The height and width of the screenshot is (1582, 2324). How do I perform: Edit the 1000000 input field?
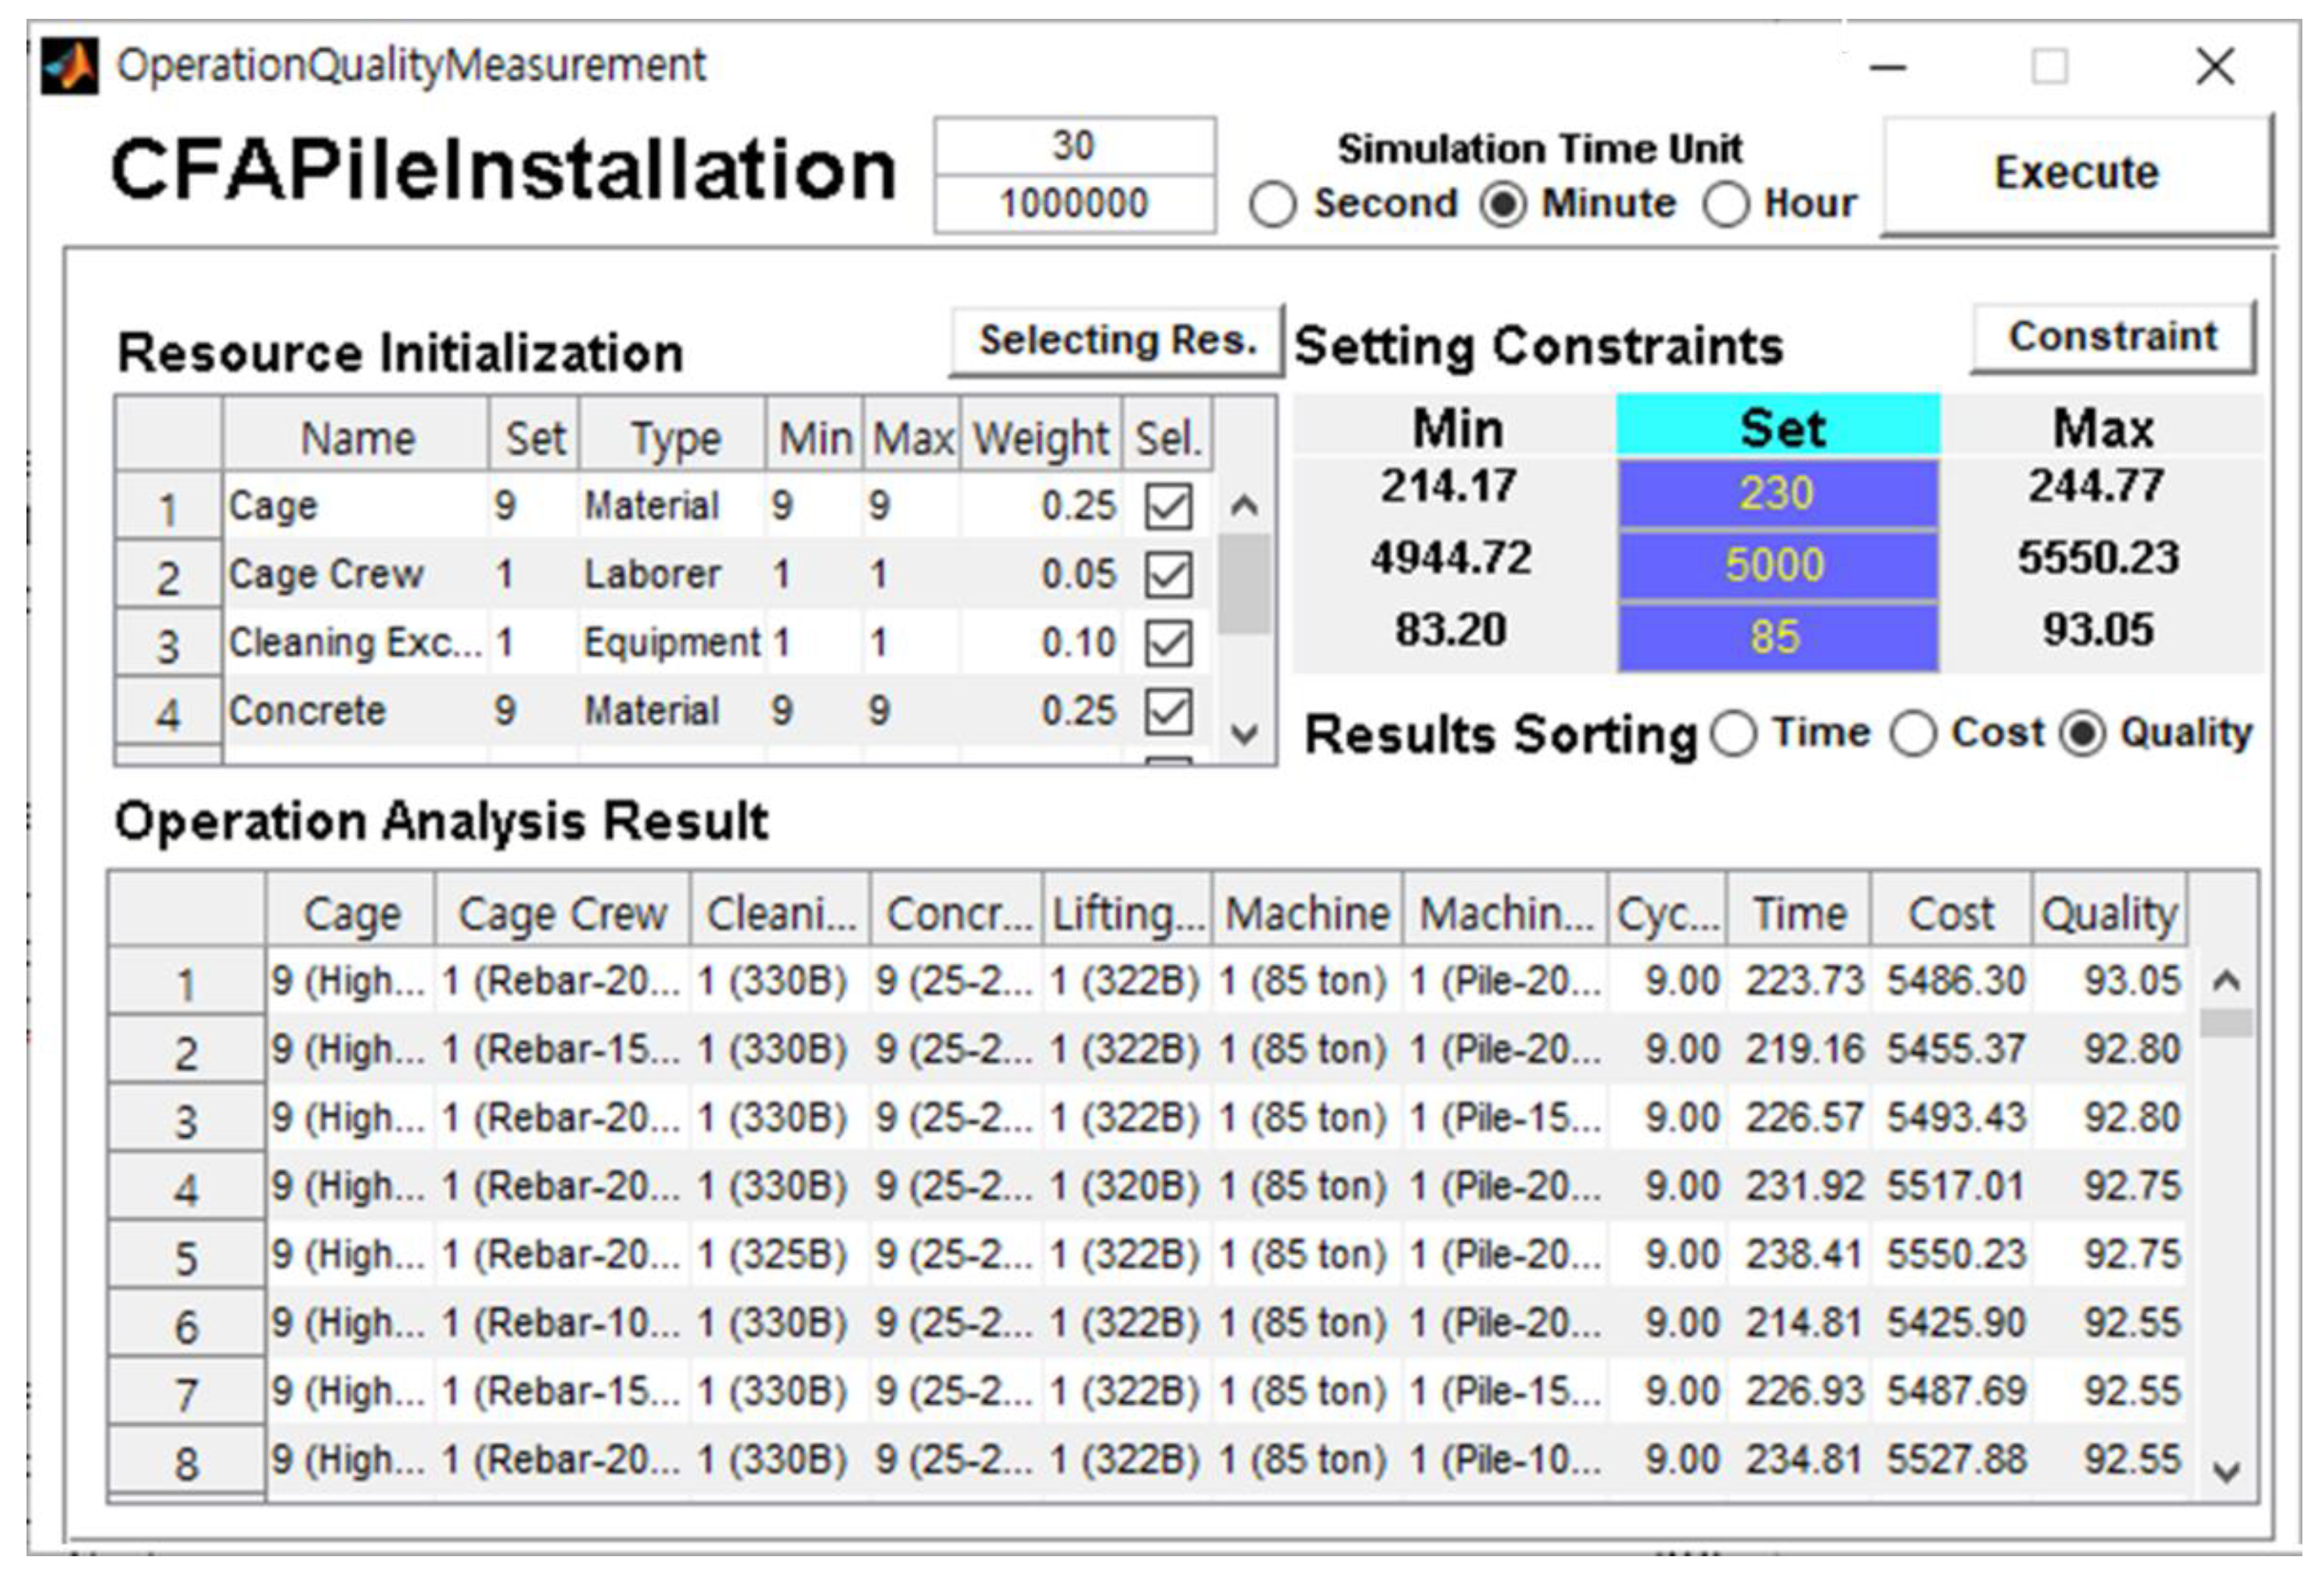click(1074, 204)
